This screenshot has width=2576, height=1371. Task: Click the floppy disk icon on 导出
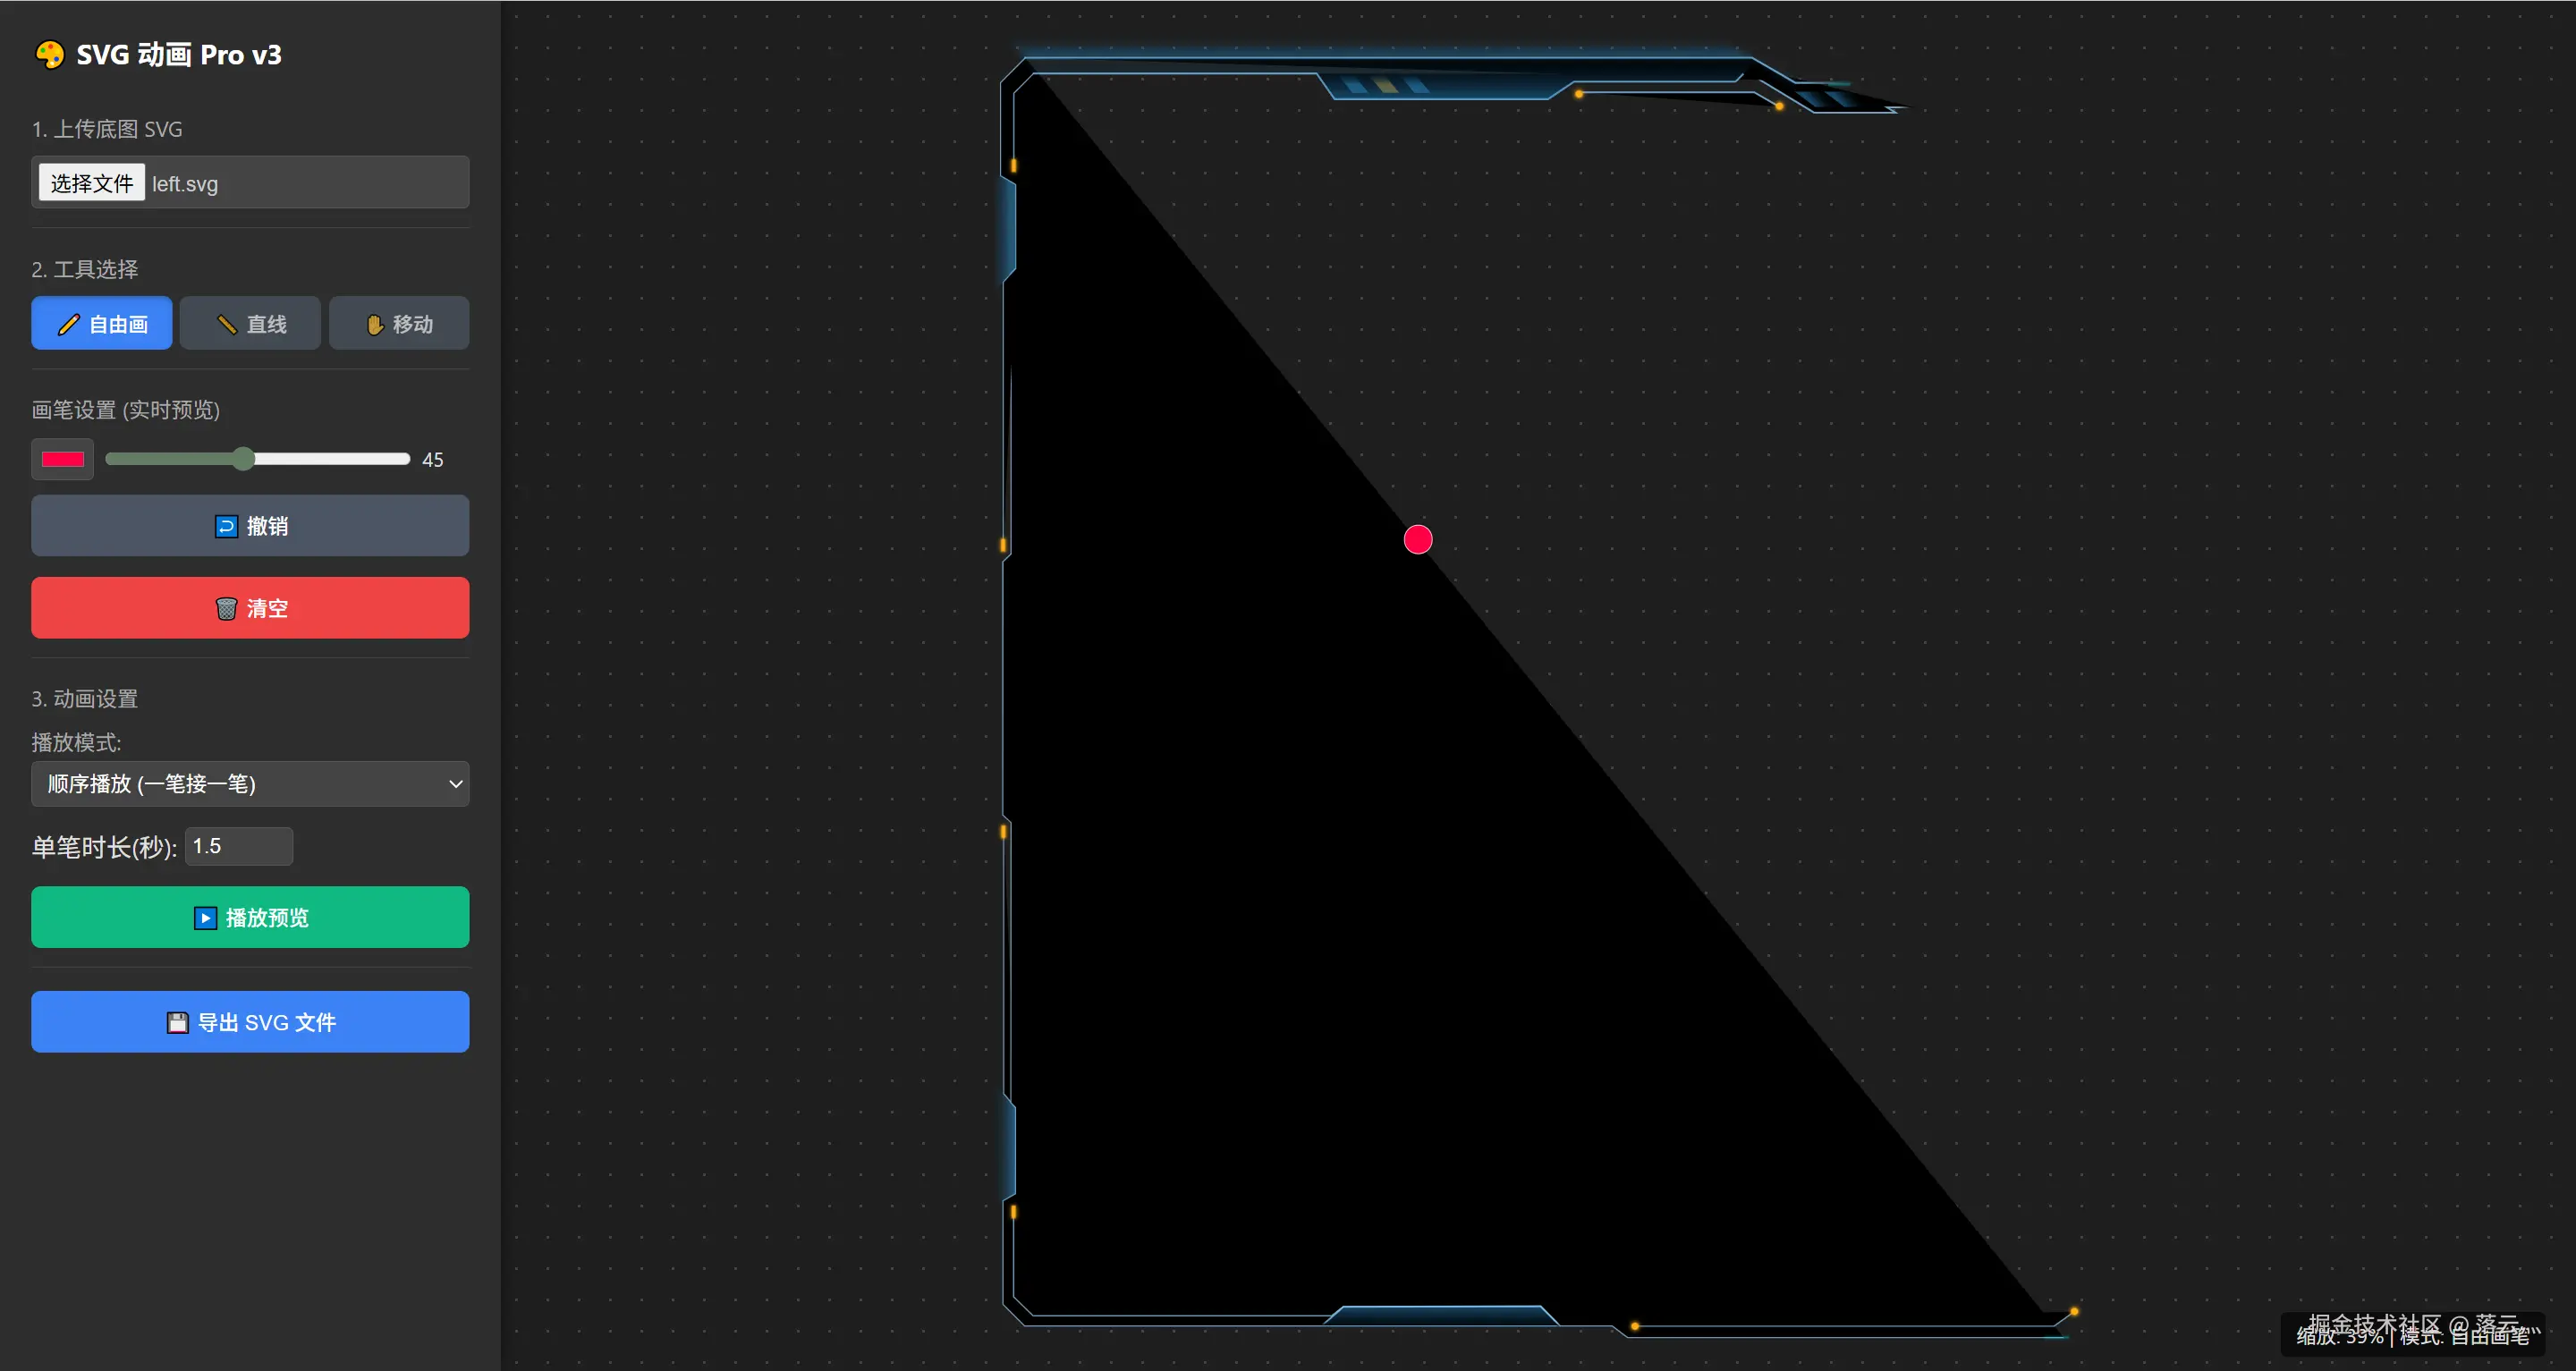[177, 1022]
